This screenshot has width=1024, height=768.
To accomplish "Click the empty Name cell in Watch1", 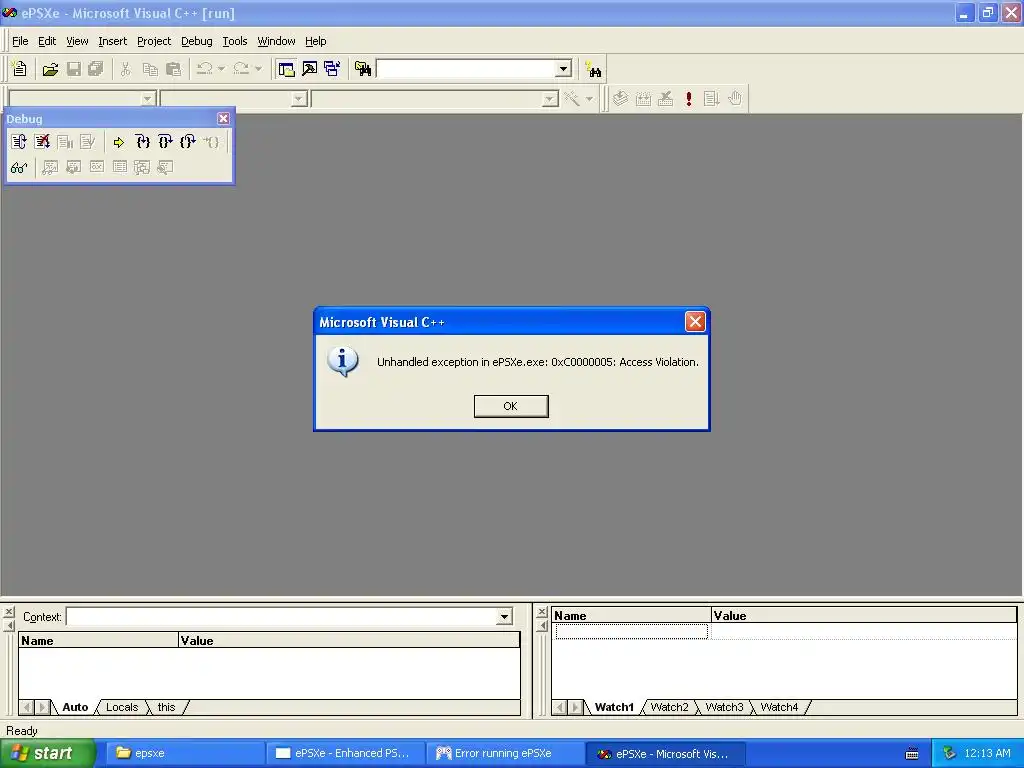I will point(632,631).
